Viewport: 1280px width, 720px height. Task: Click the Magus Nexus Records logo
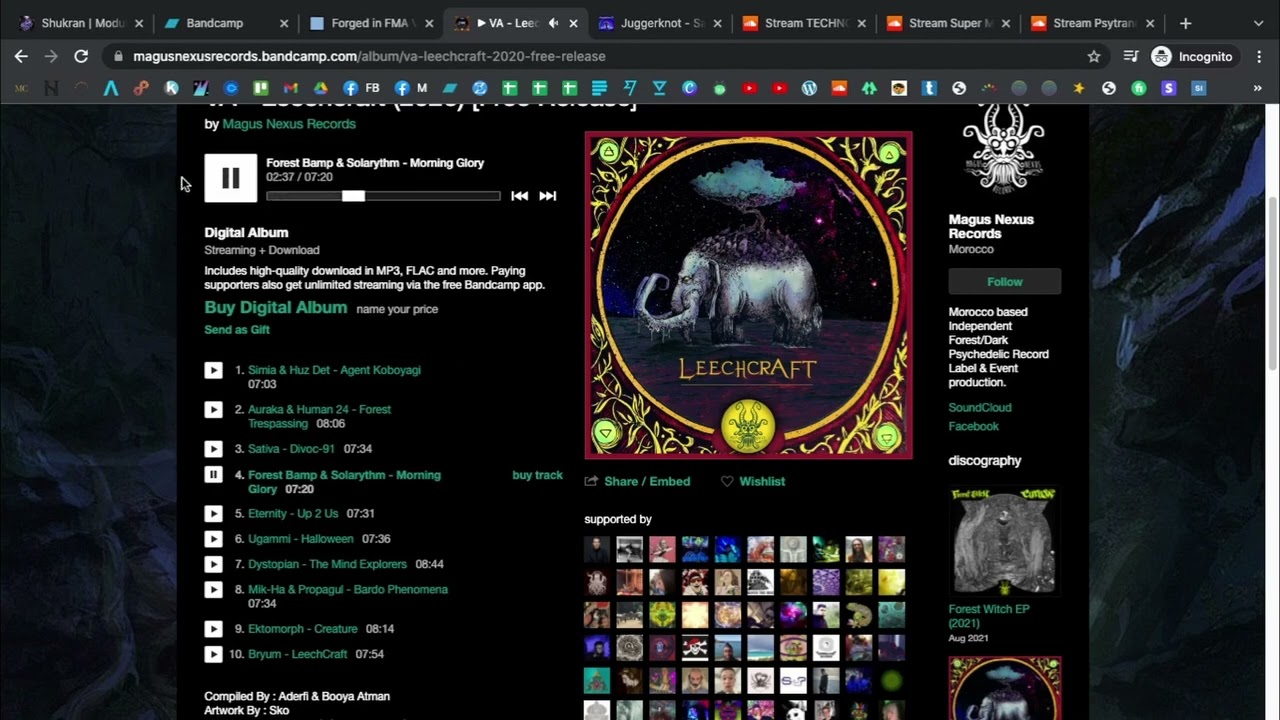pos(1003,151)
